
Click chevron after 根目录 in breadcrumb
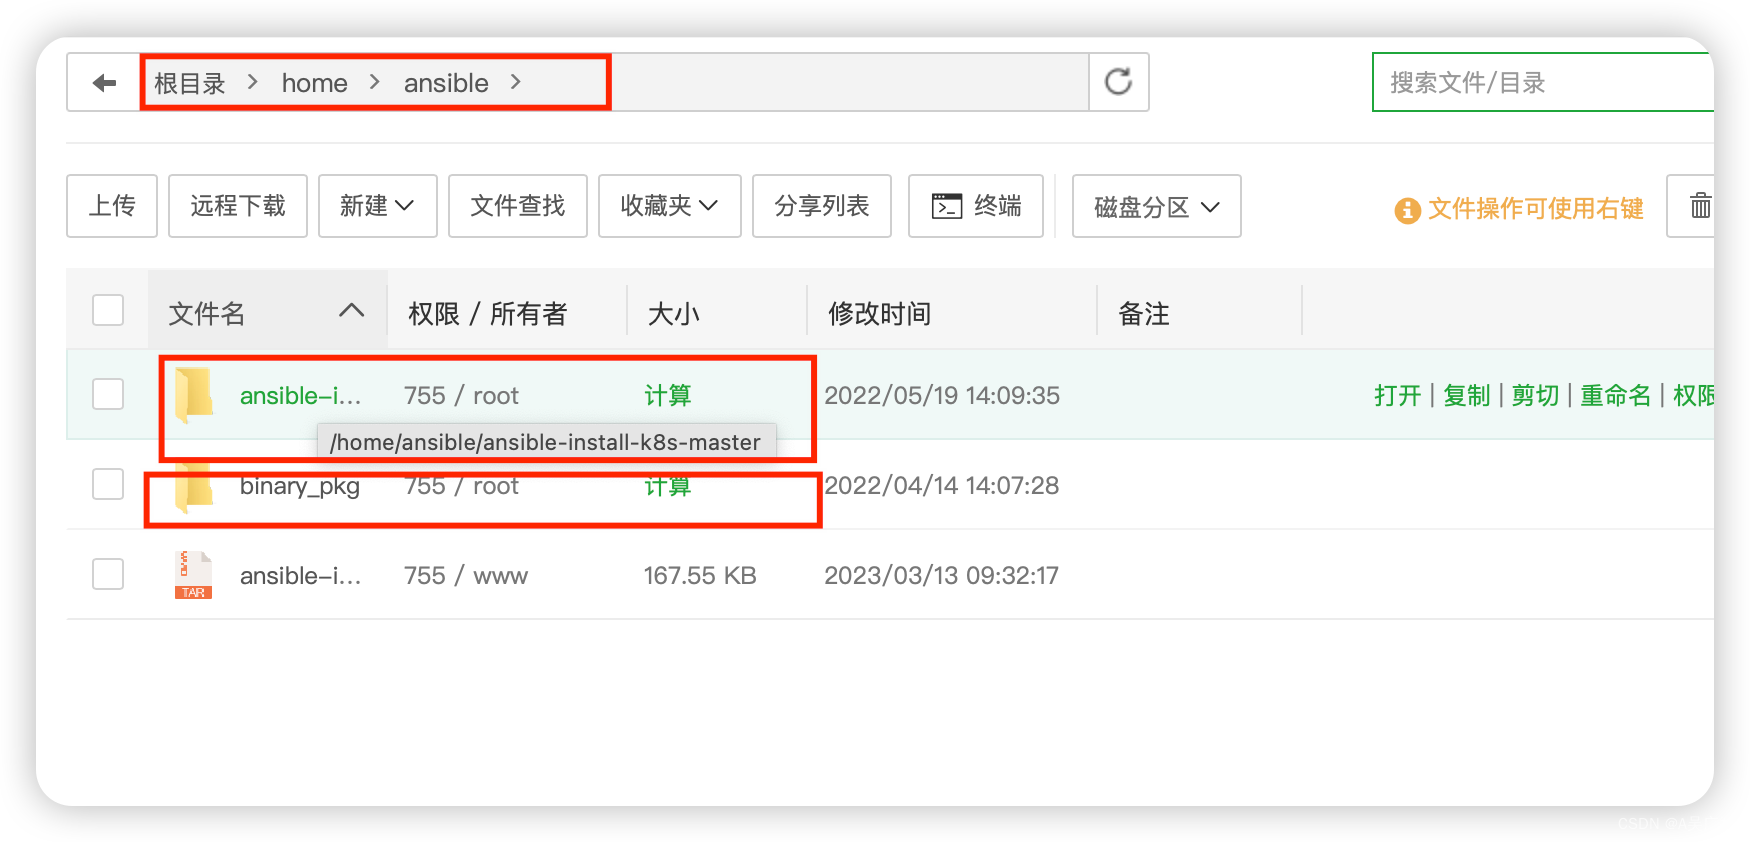253,82
